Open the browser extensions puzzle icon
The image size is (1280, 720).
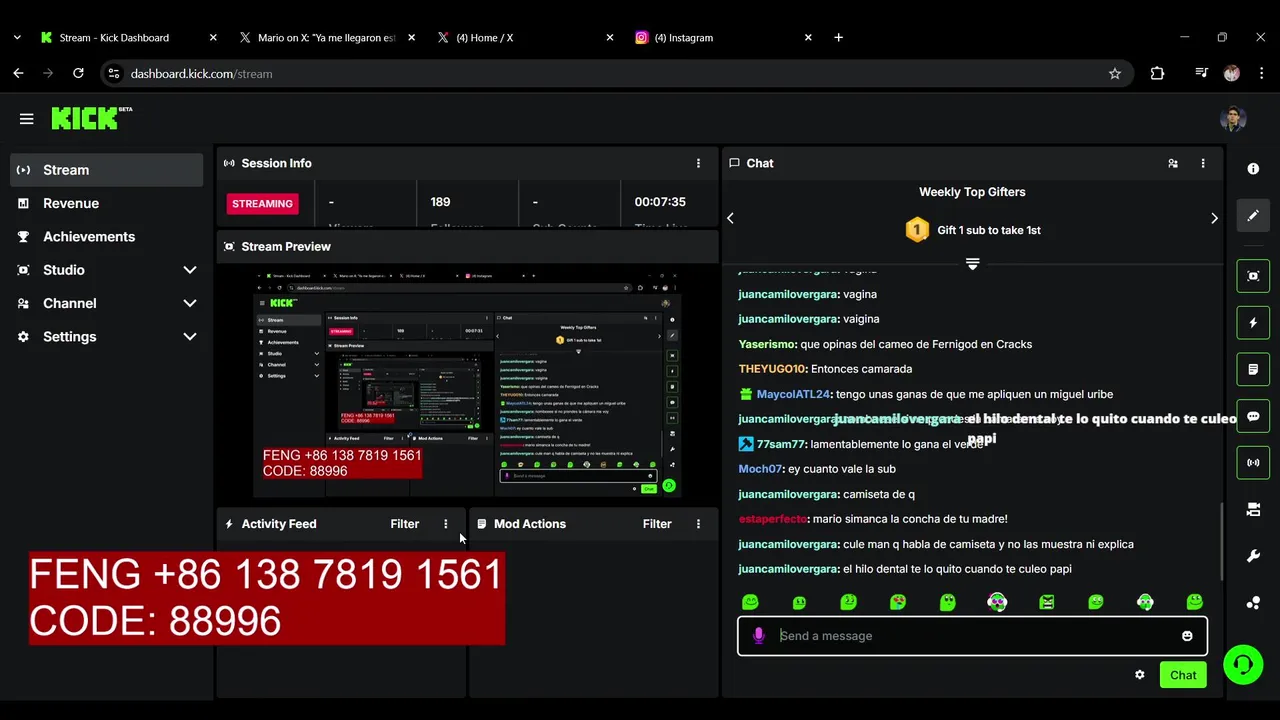pyautogui.click(x=1157, y=73)
